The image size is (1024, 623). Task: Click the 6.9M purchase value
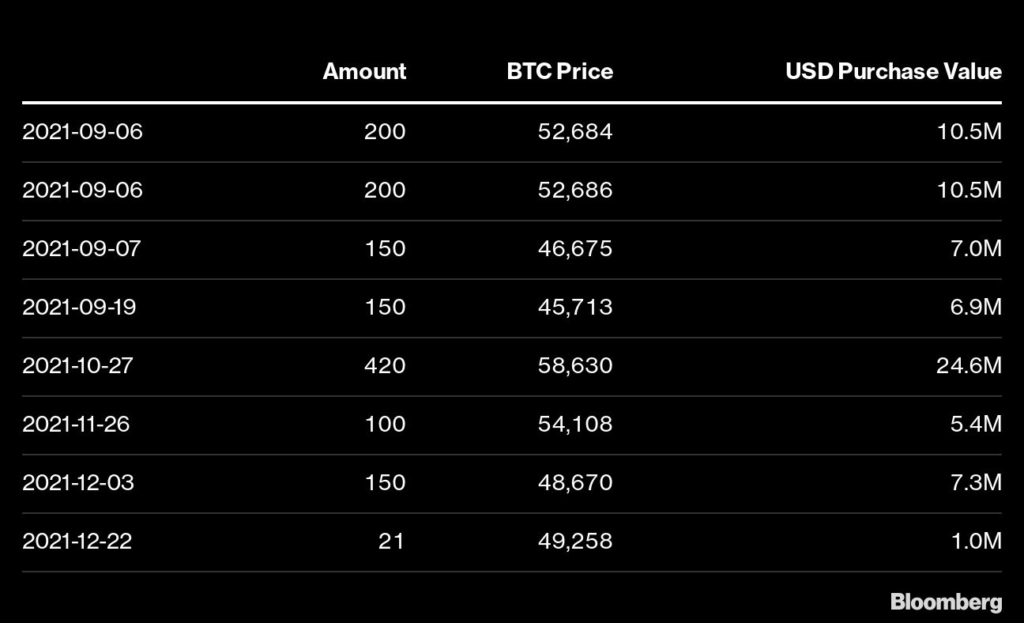pyautogui.click(x=976, y=307)
